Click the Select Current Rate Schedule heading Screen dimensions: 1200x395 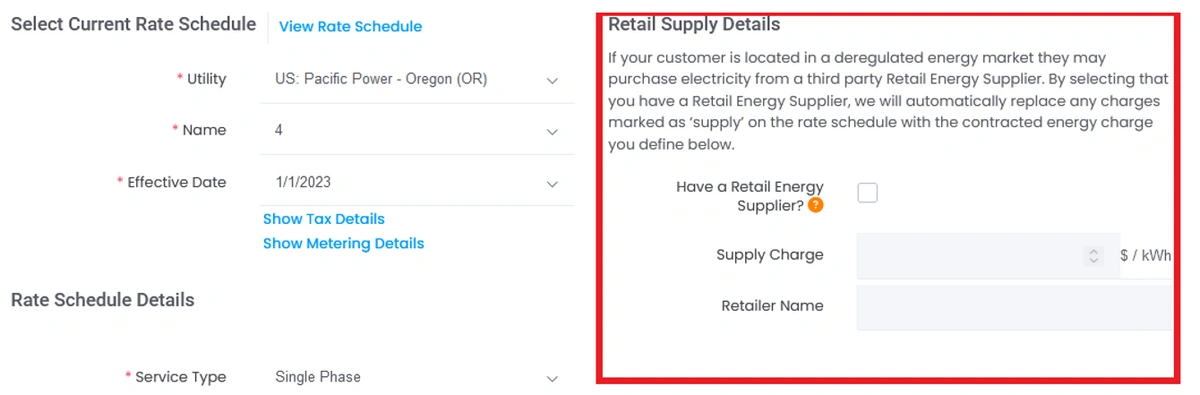(133, 24)
